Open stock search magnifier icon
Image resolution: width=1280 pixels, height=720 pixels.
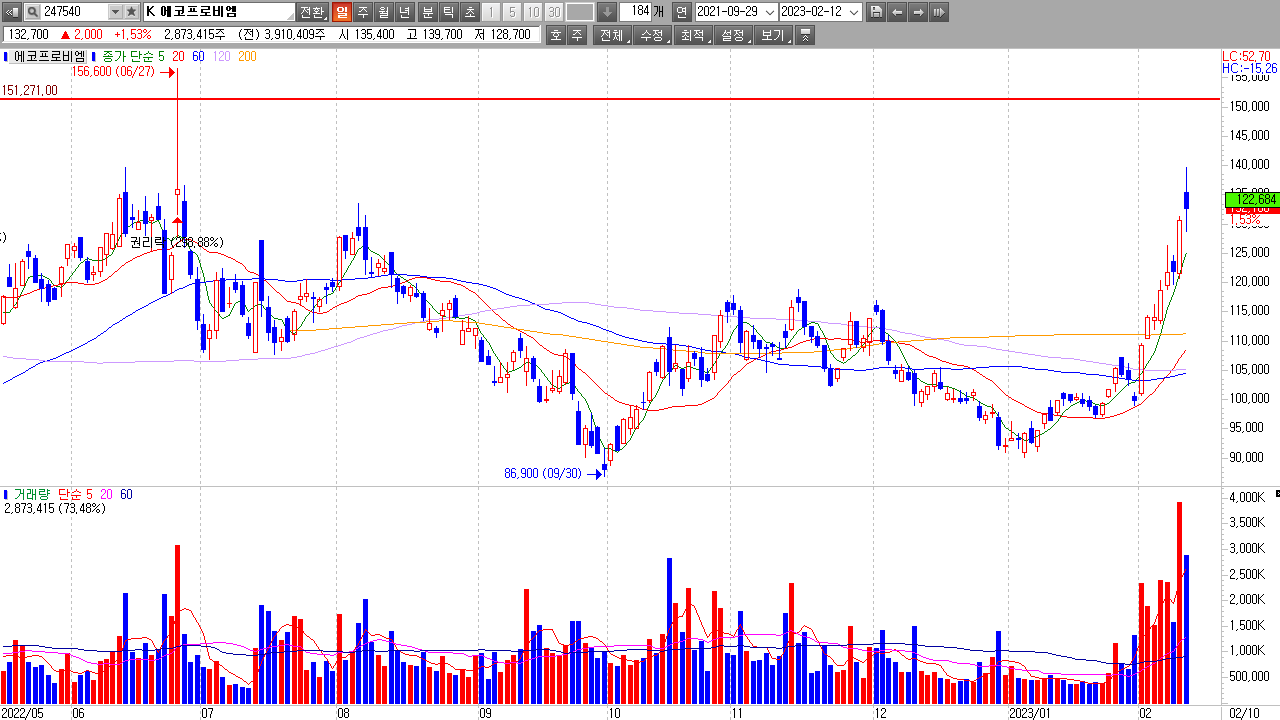point(32,12)
